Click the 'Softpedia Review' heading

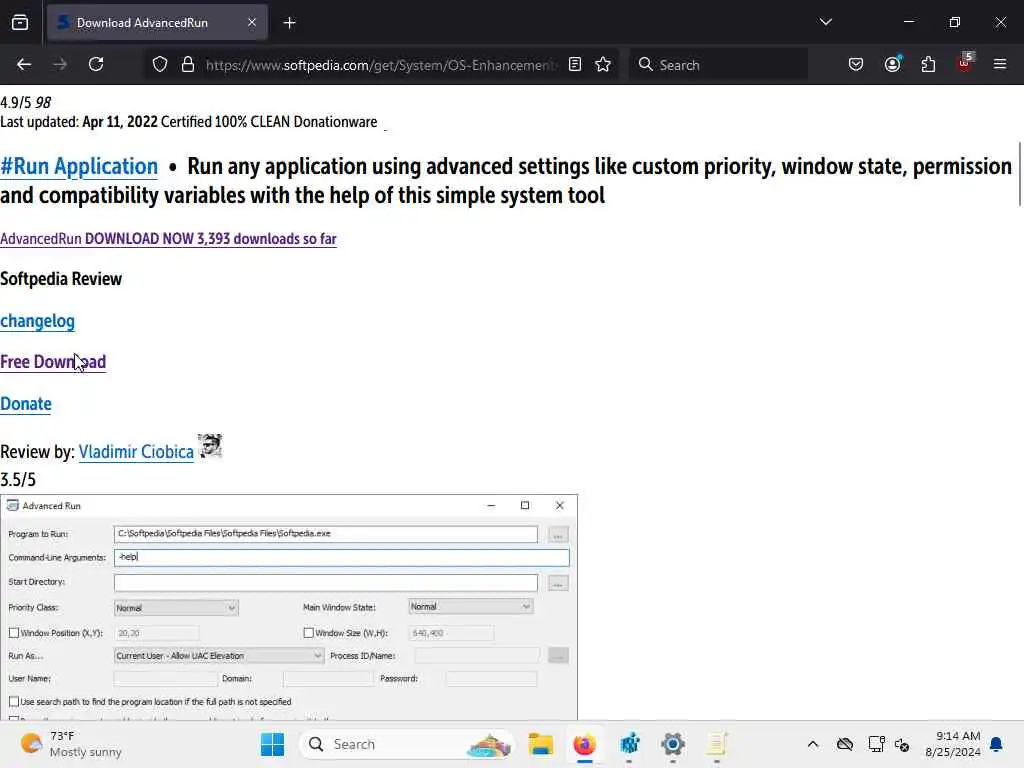pos(61,280)
